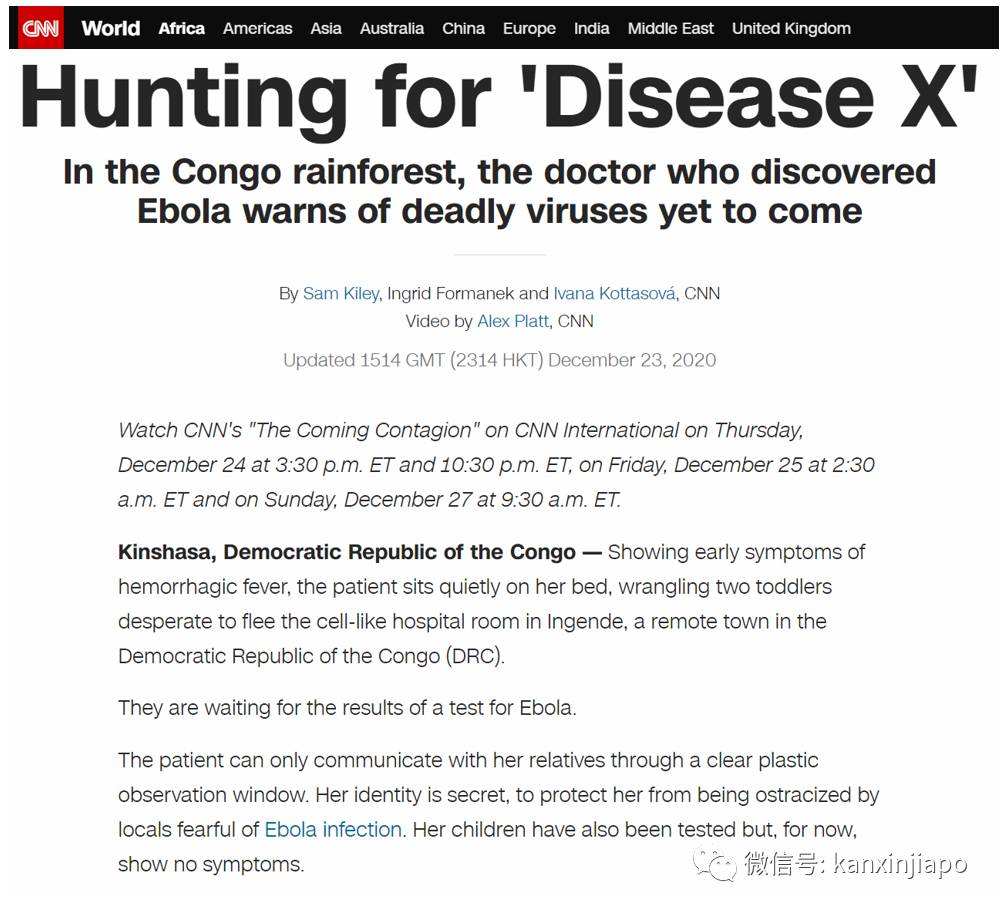The height and width of the screenshot is (911, 1000).
Task: Click the CNN logo icon
Action: tap(41, 28)
